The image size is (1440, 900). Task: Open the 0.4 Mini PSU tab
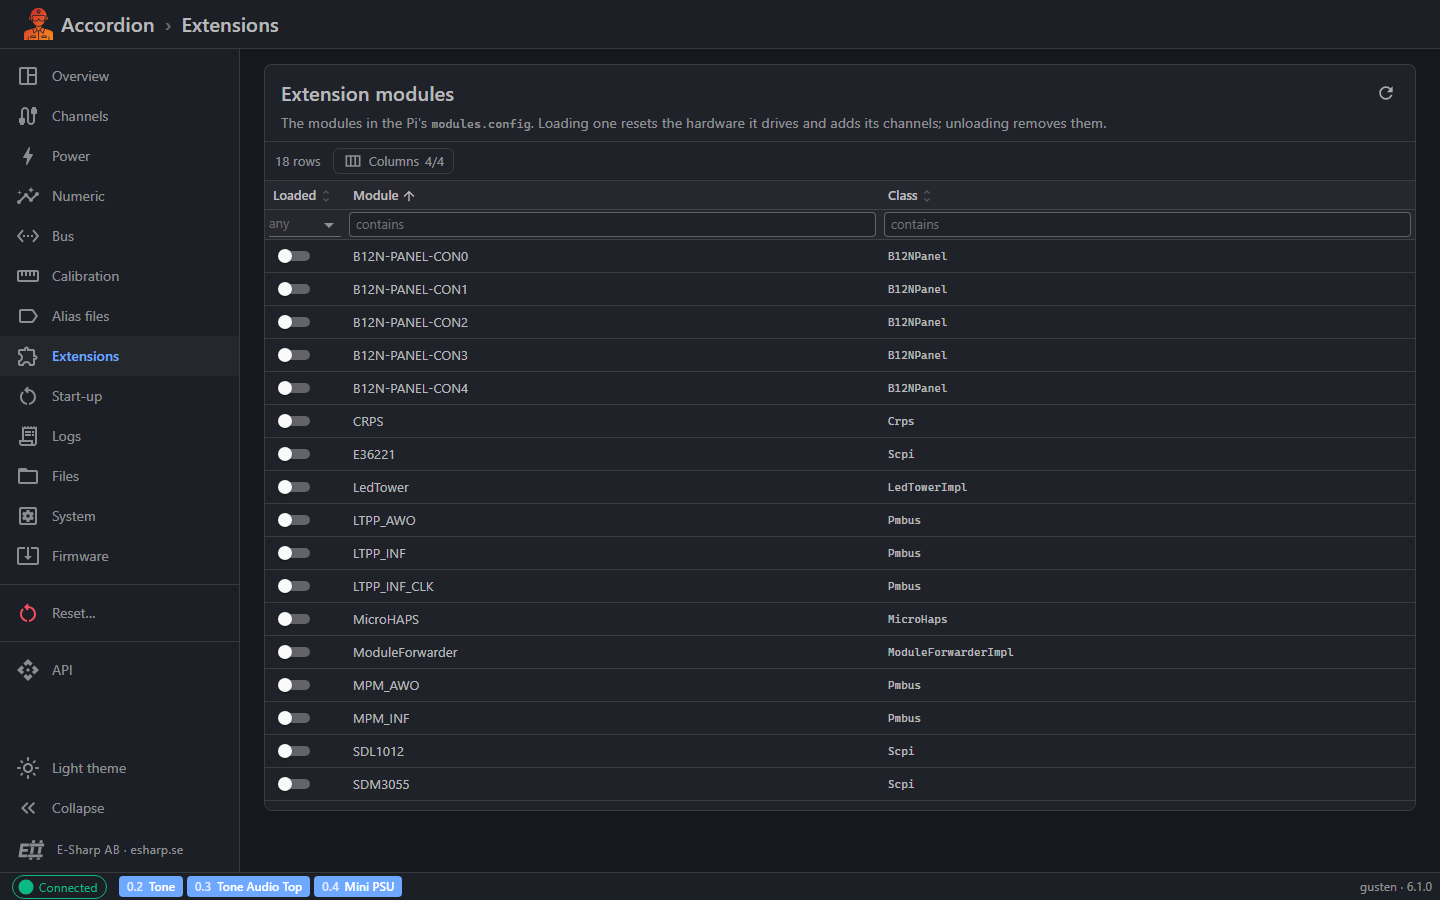[x=358, y=887]
